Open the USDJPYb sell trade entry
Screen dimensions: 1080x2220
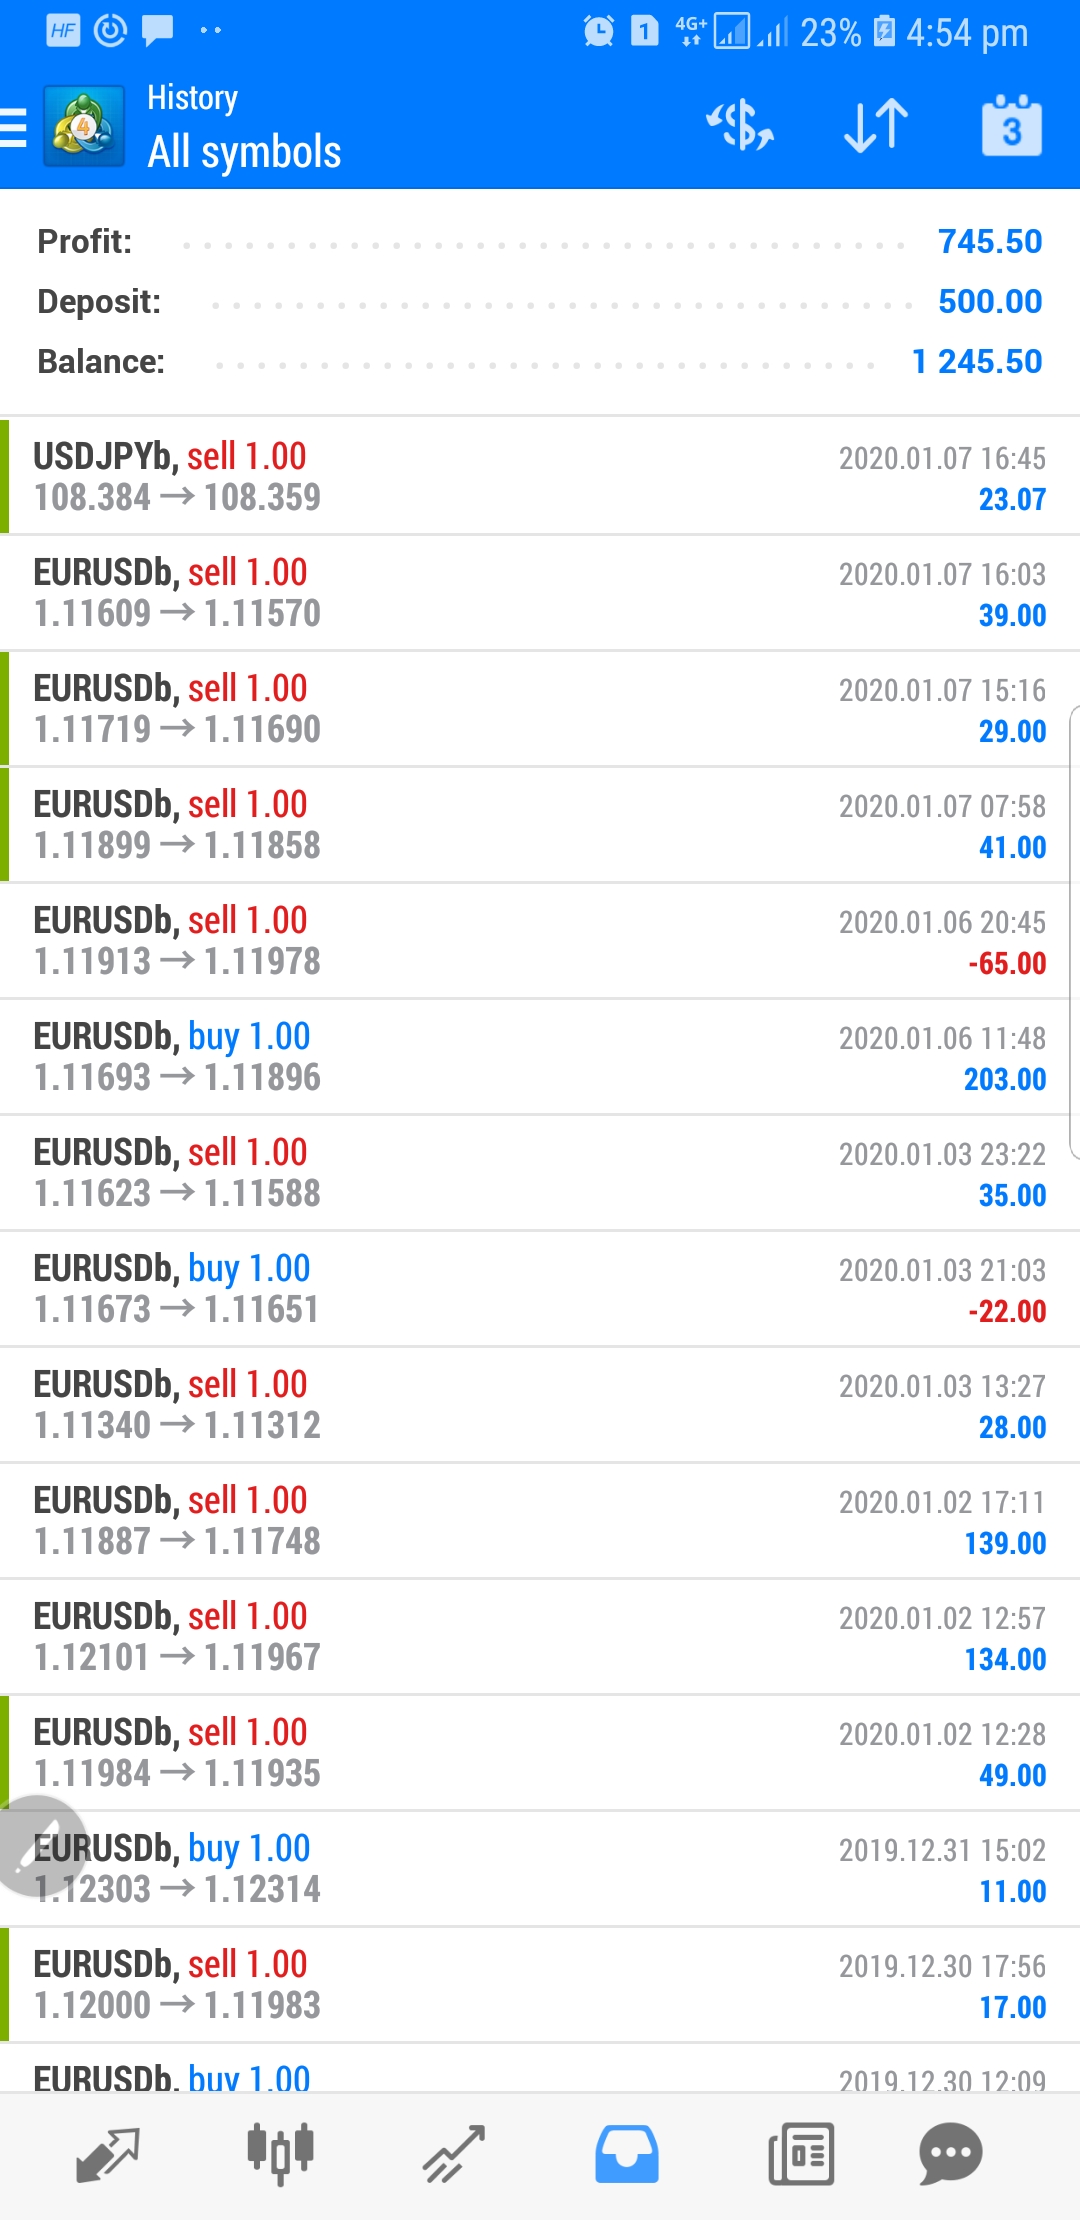click(x=540, y=476)
